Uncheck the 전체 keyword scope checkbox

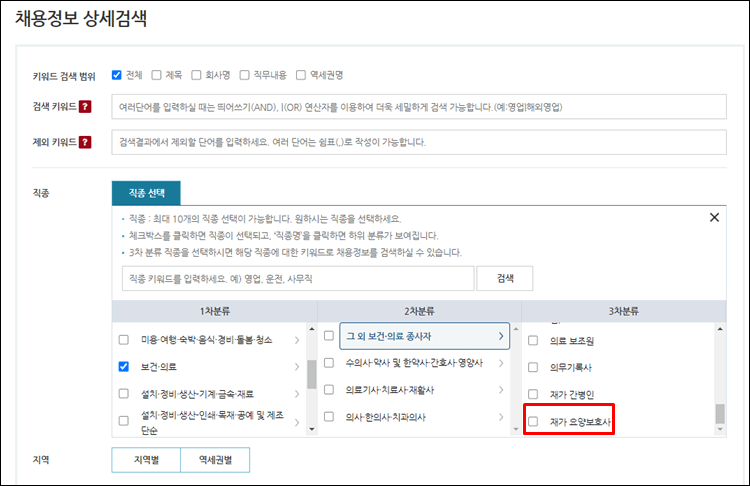(117, 74)
